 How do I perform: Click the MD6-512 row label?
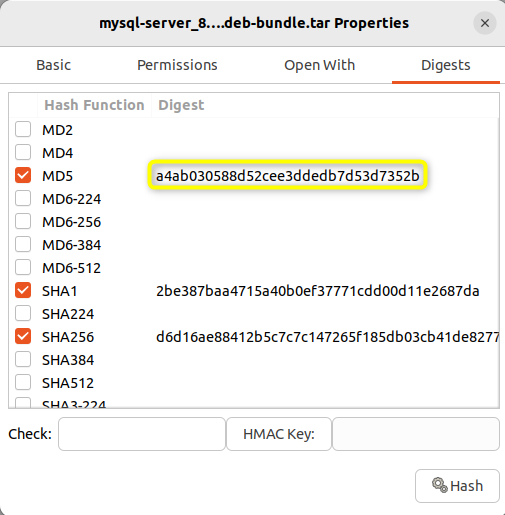pos(71,268)
